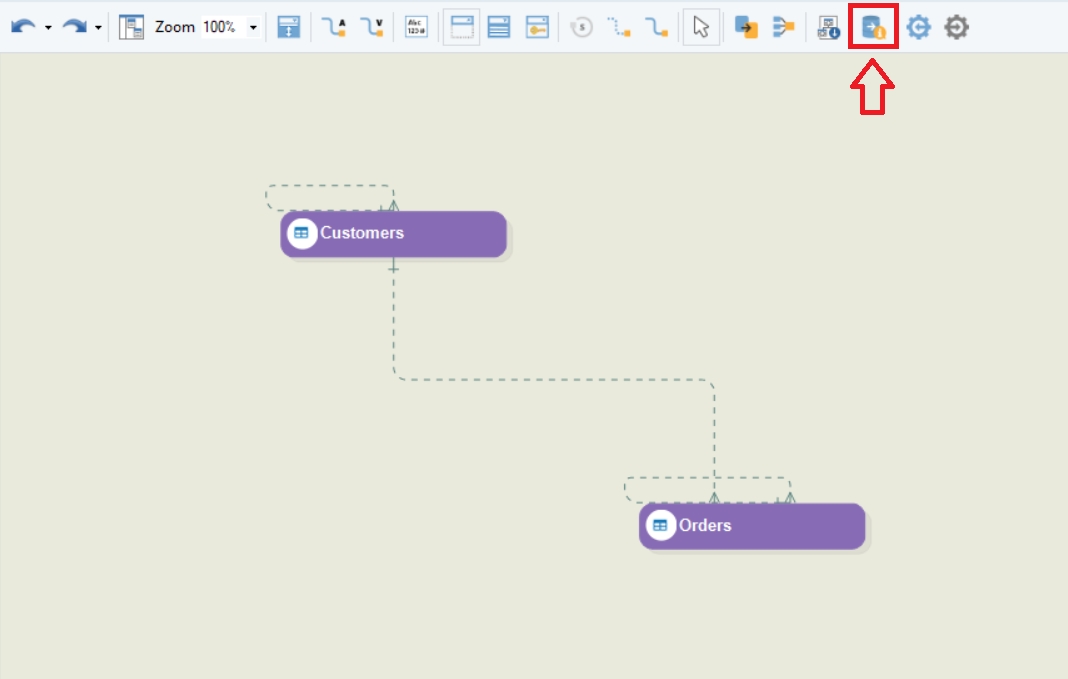The width and height of the screenshot is (1068, 679).
Task: Click the fit-height table icon
Action: (289, 27)
